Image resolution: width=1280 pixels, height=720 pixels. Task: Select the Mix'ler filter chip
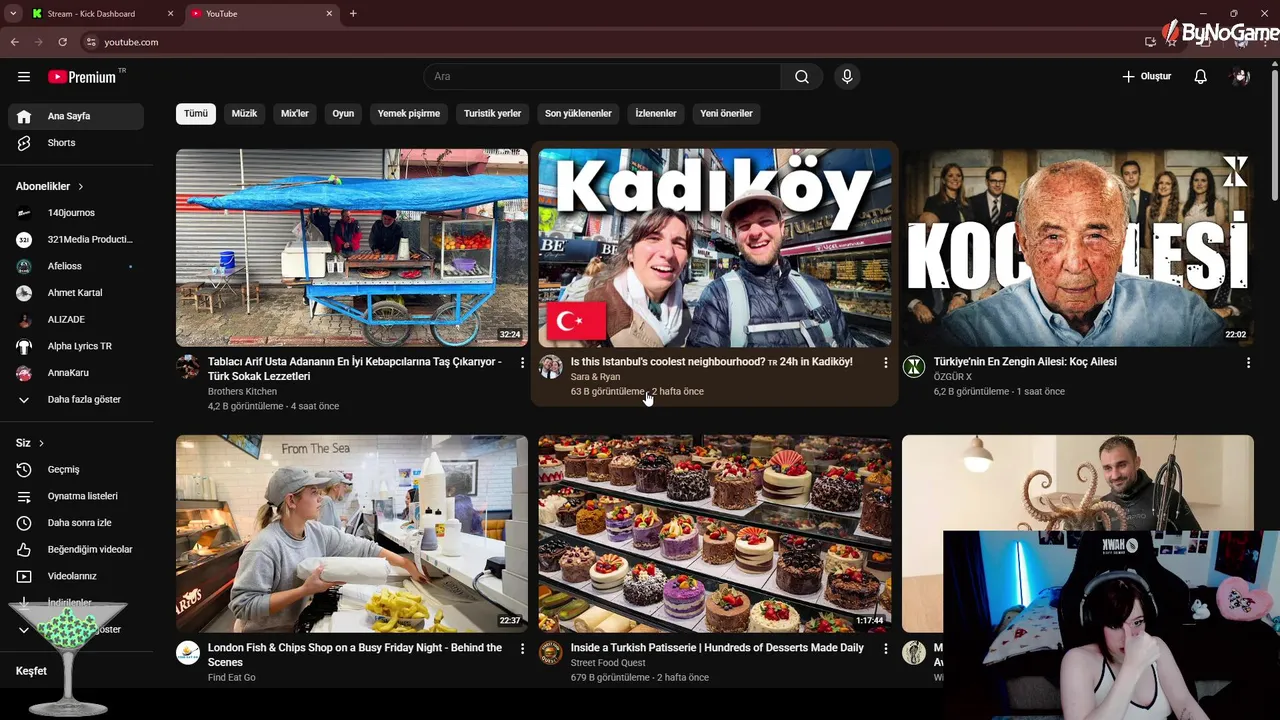point(295,114)
